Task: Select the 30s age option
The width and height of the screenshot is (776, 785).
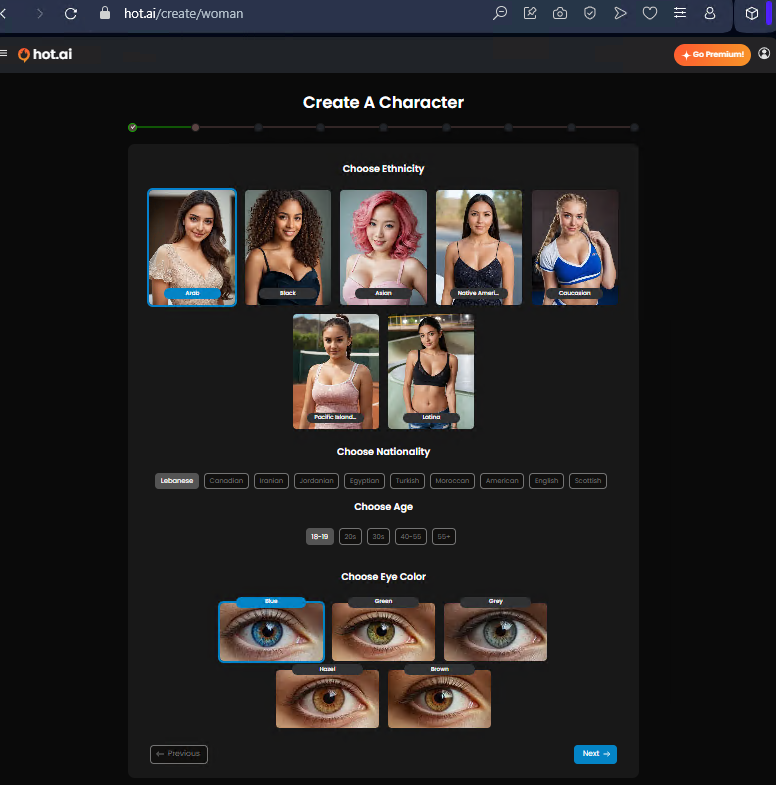Action: coord(378,537)
